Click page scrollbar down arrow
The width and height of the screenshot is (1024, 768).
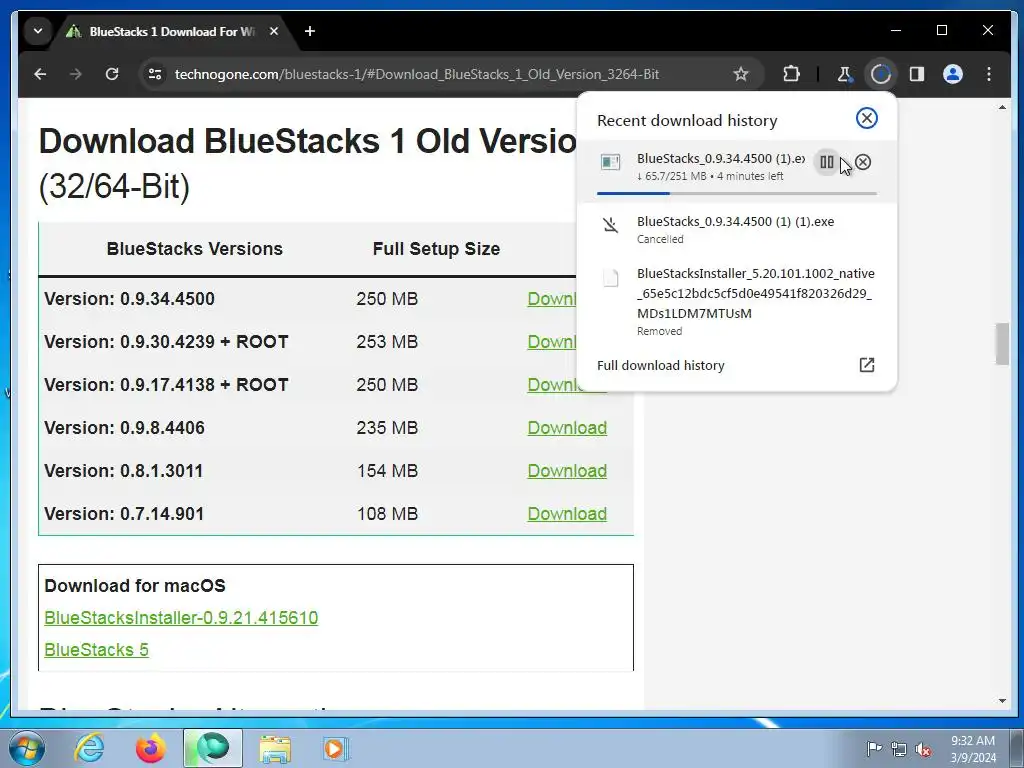coord(1002,701)
